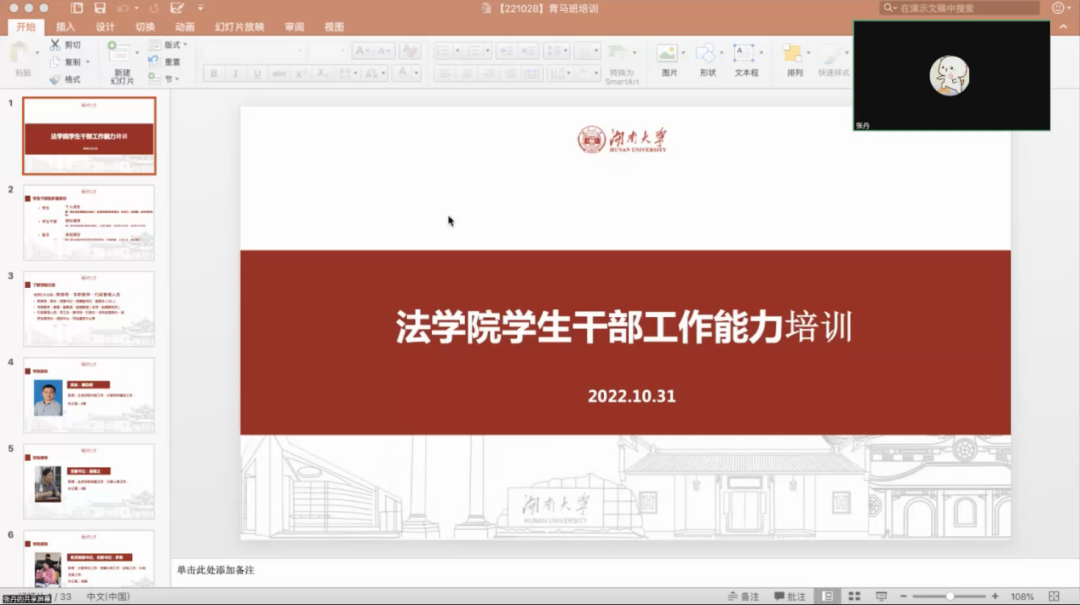Open the Copy (复制) dropdown arrow

point(89,62)
